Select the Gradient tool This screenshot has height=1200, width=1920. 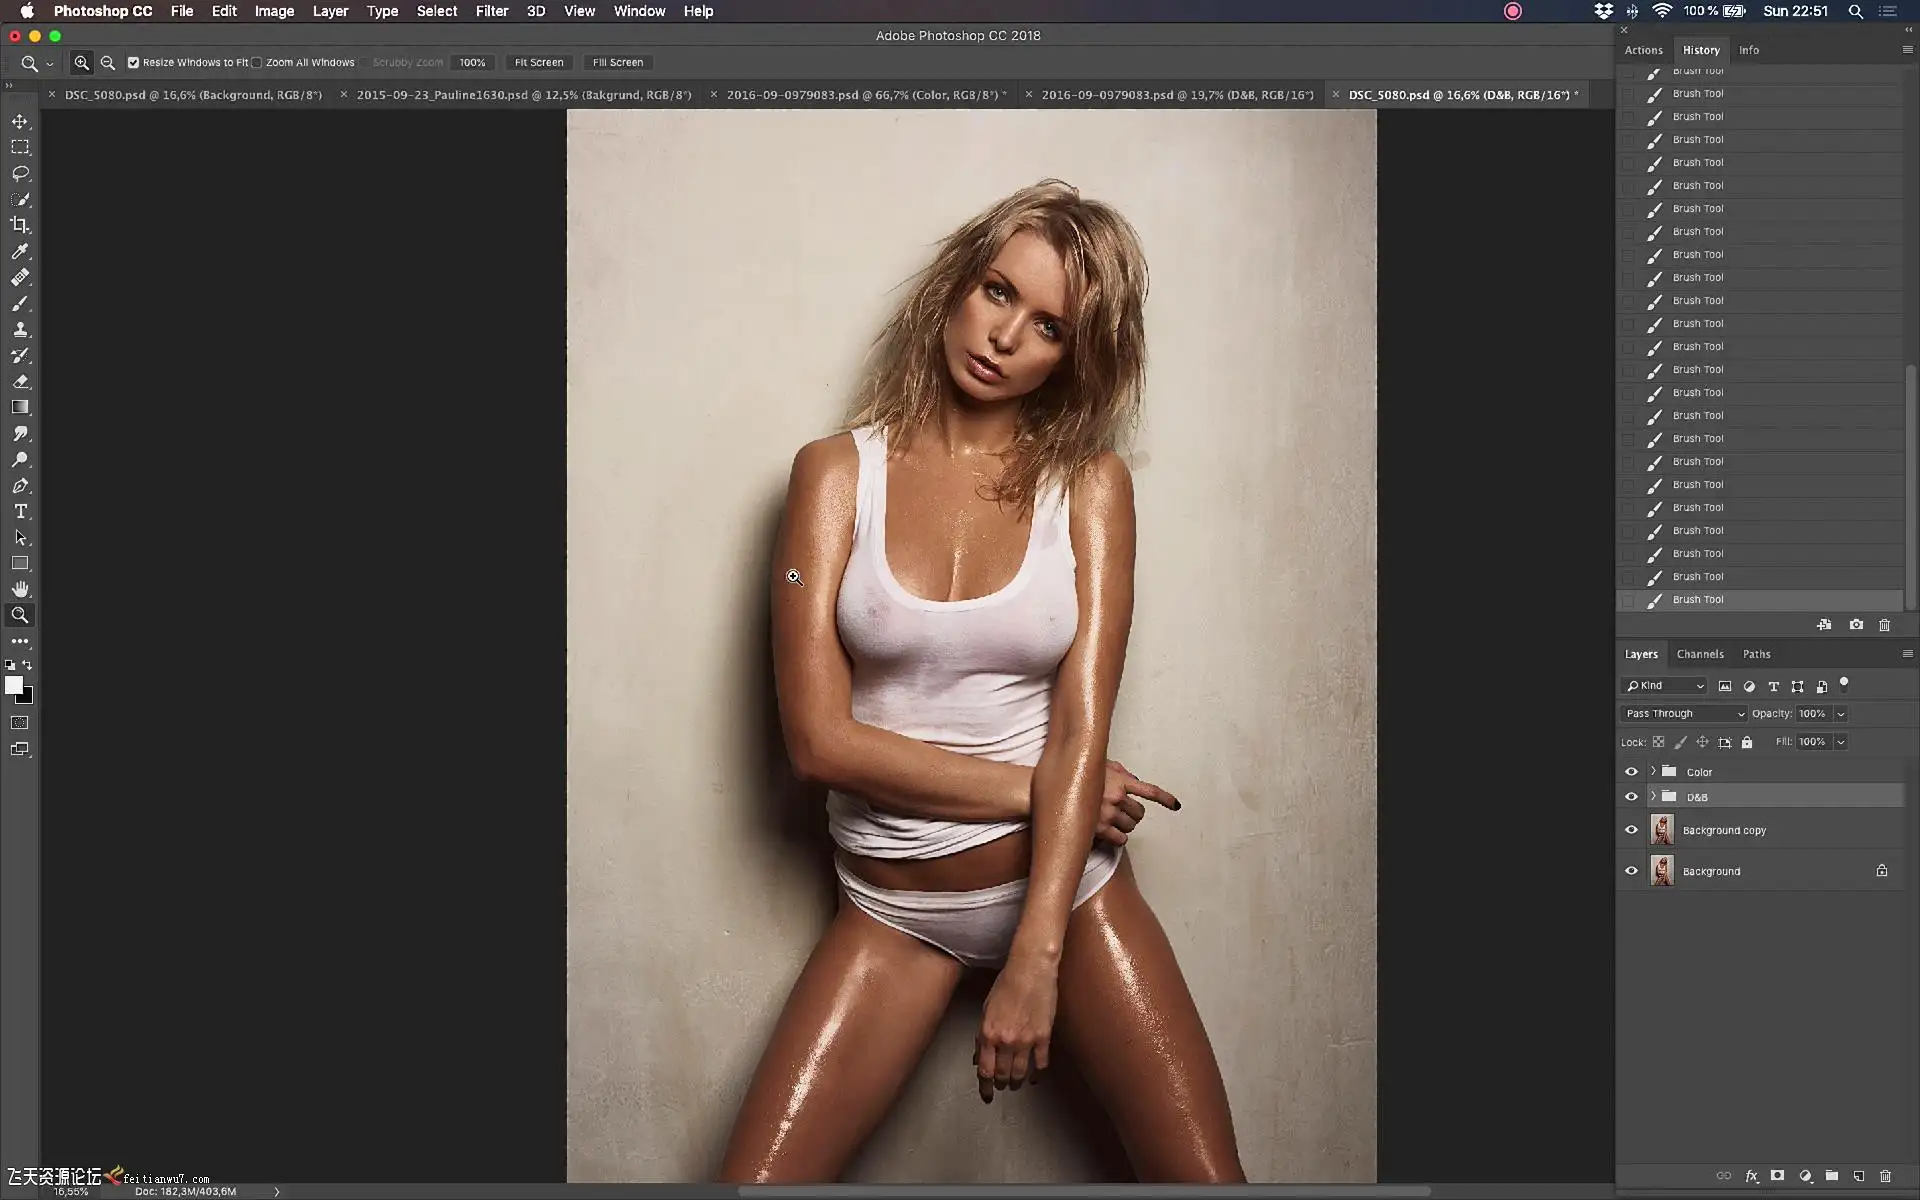click(x=20, y=407)
